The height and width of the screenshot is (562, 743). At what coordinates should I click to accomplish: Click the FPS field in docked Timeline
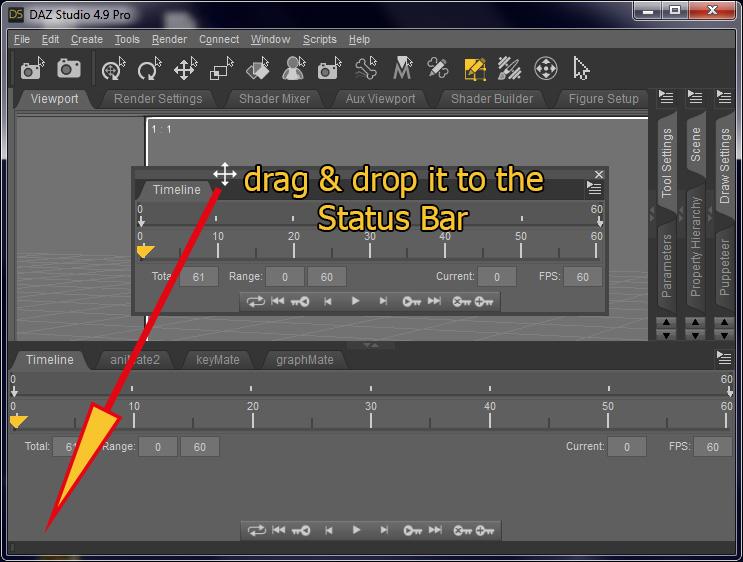point(712,447)
